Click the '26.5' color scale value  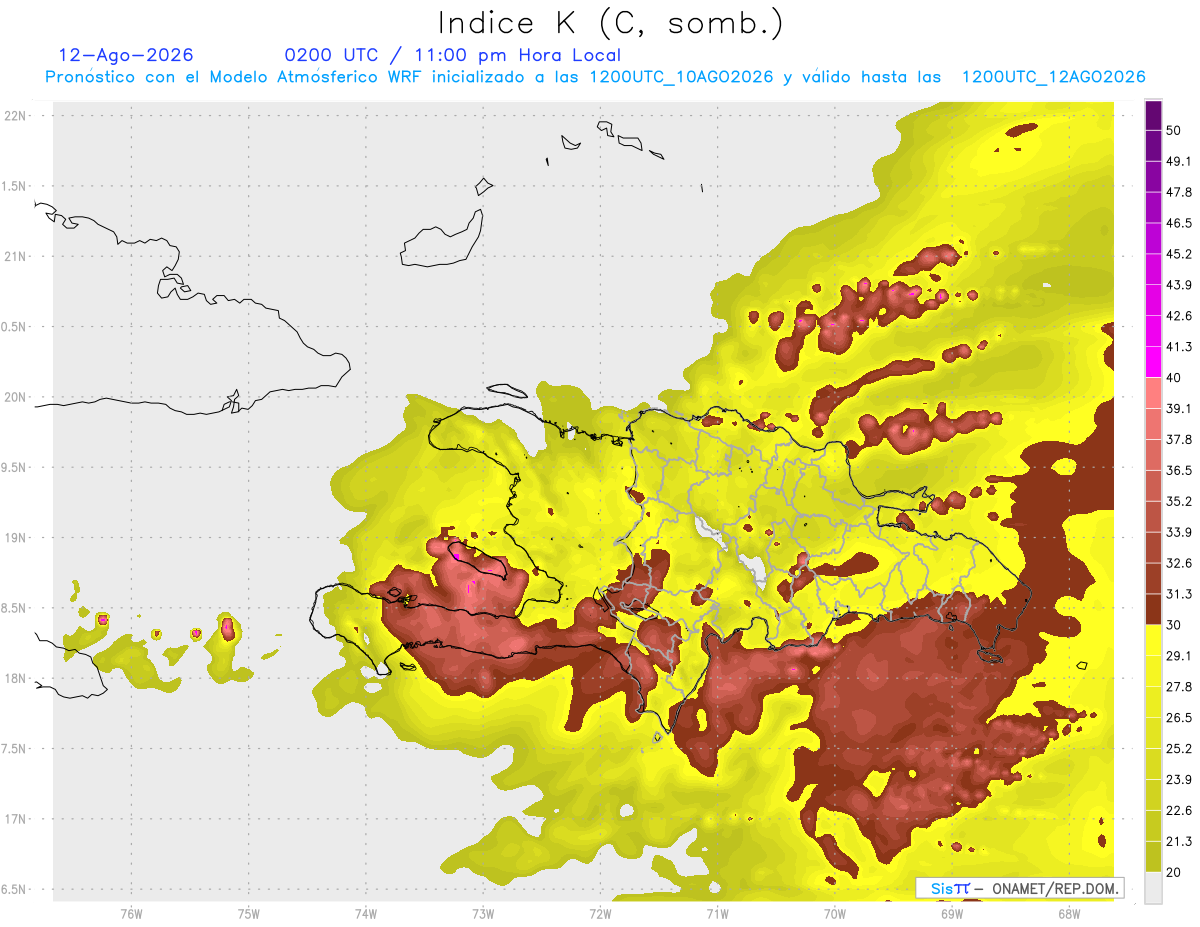coord(1179,717)
